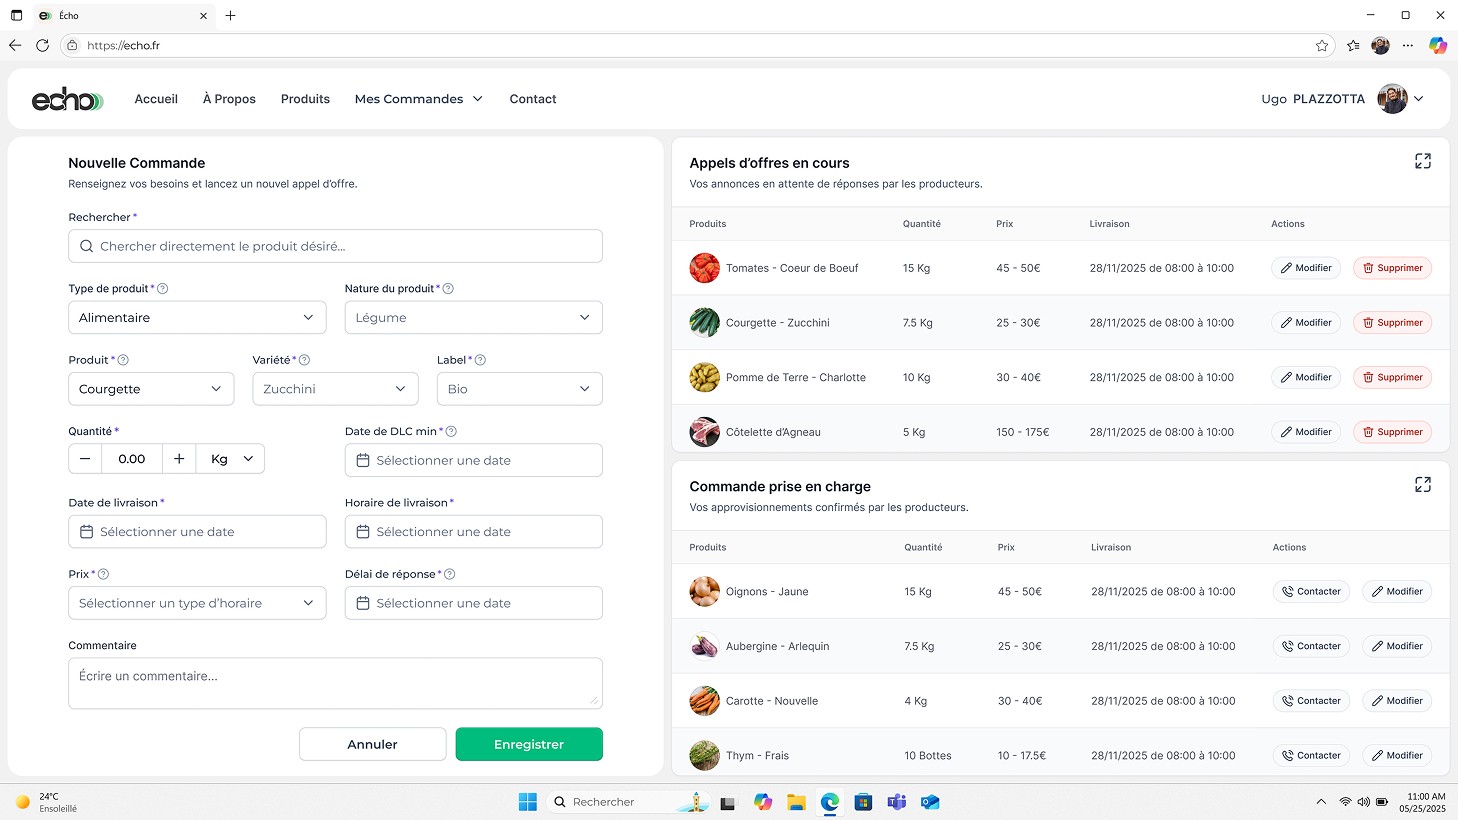The image size is (1458, 820).
Task: Click Modifier for Carotte - Nouvelle
Action: click(x=1397, y=701)
